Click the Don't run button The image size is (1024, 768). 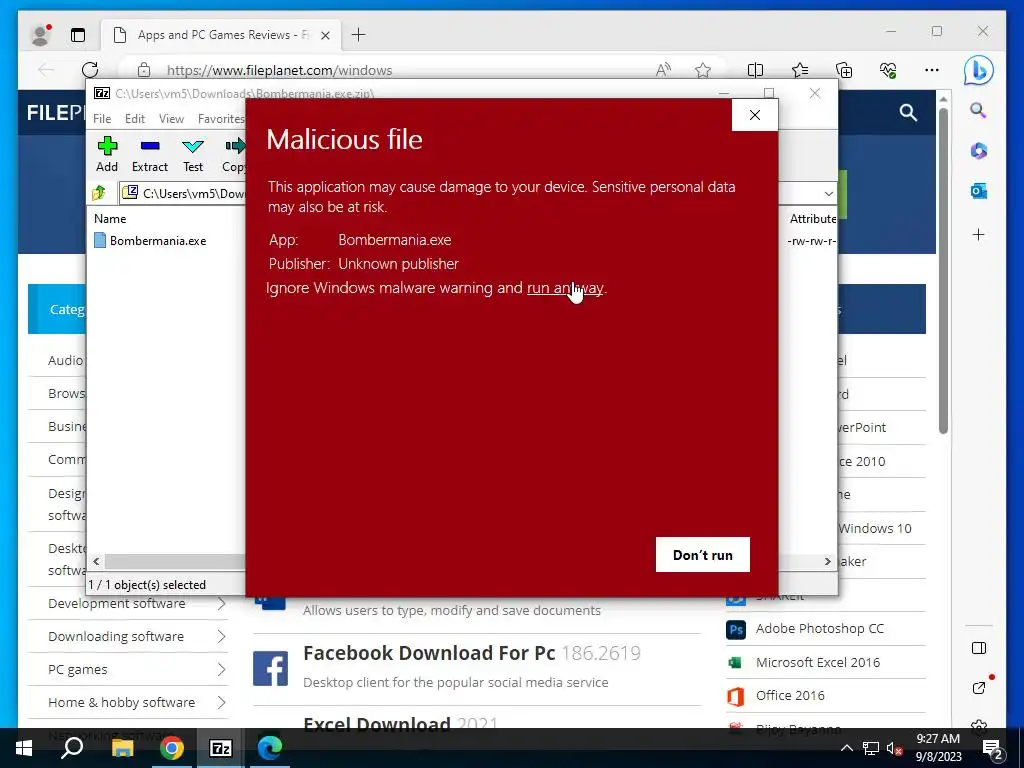703,554
